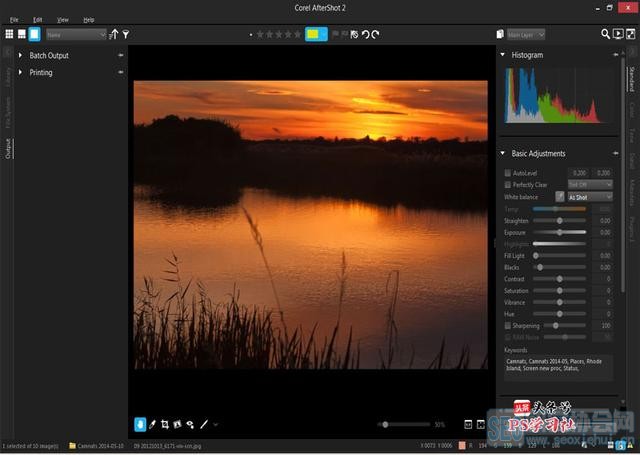This screenshot has height=455, width=640.
Task: Adjust the zoom level slider
Action: pos(403,424)
